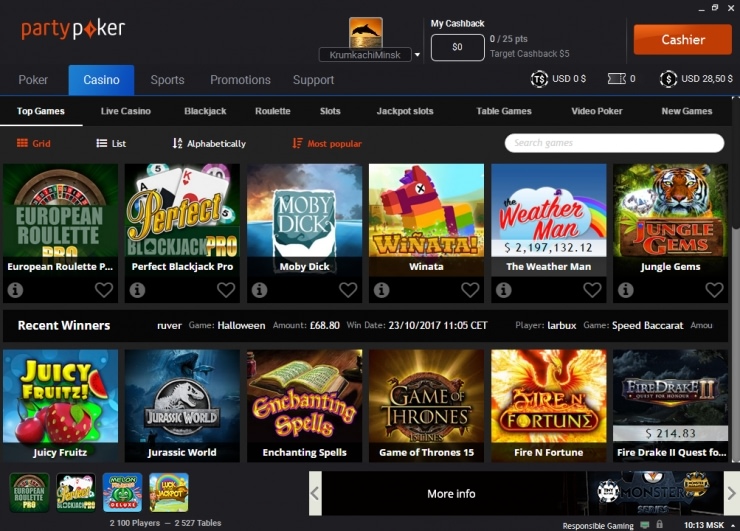Sort games Alphabetically
Viewport: 740px width, 531px height.
coord(209,144)
